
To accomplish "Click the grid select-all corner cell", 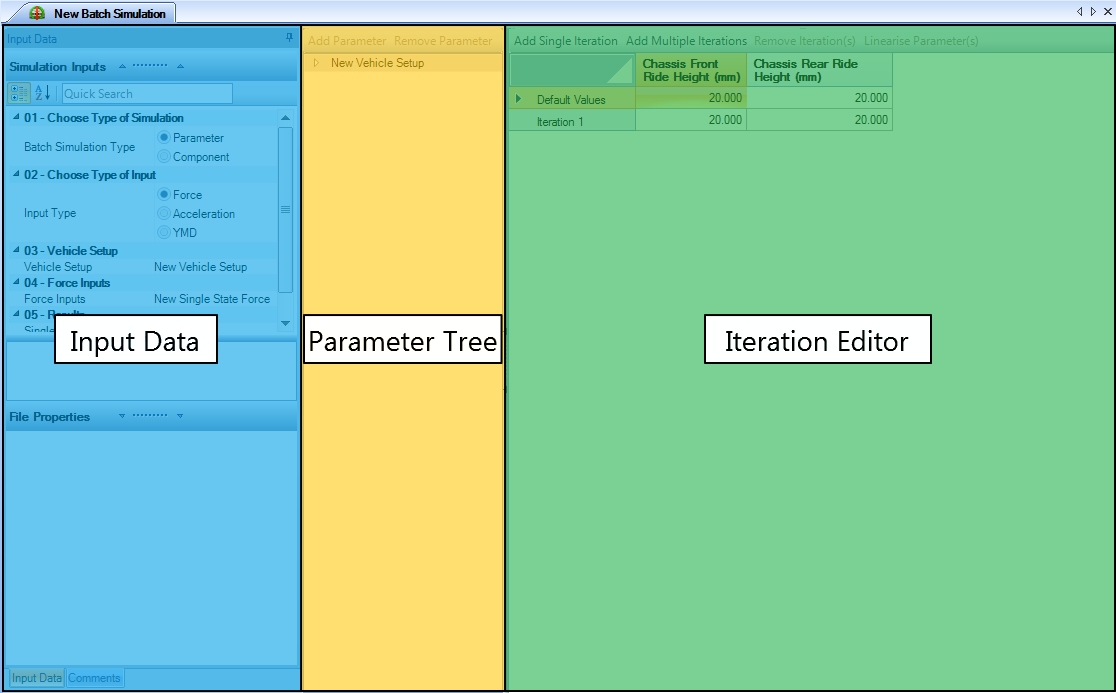I will [572, 70].
